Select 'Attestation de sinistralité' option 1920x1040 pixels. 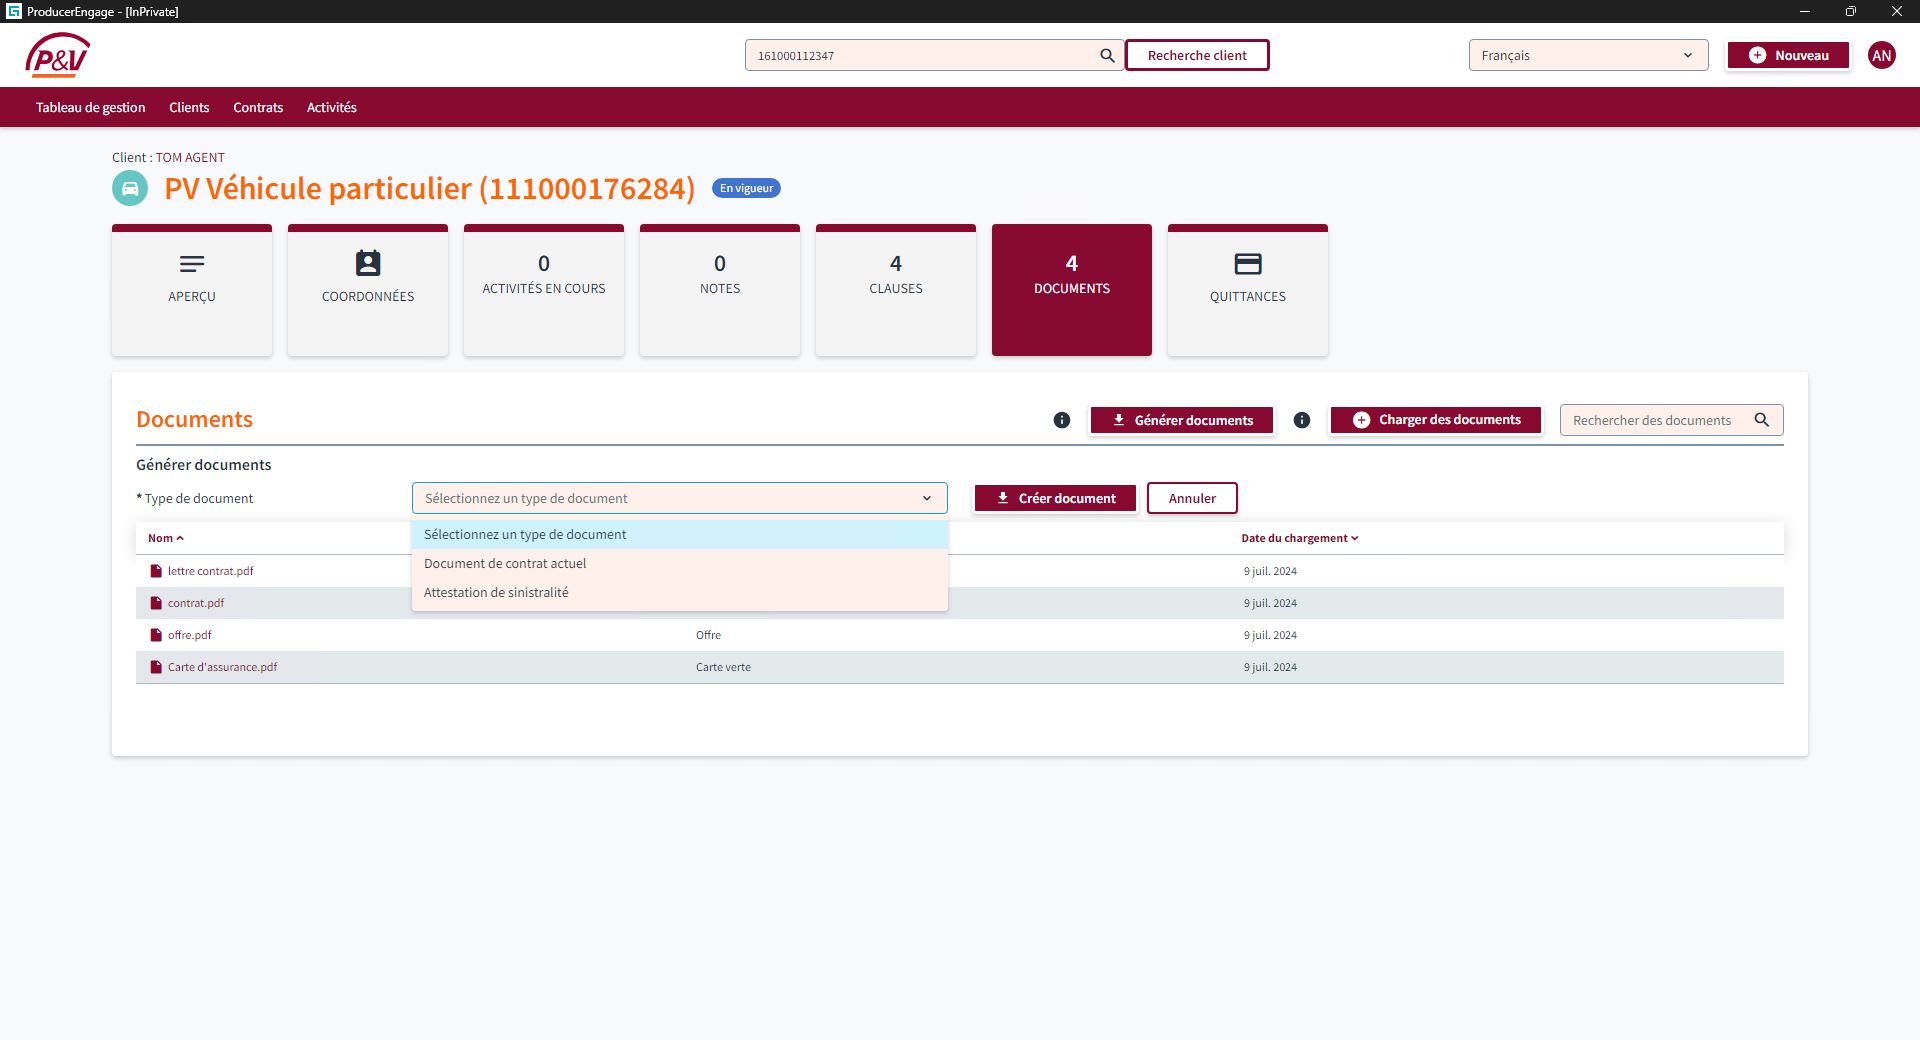click(x=680, y=593)
